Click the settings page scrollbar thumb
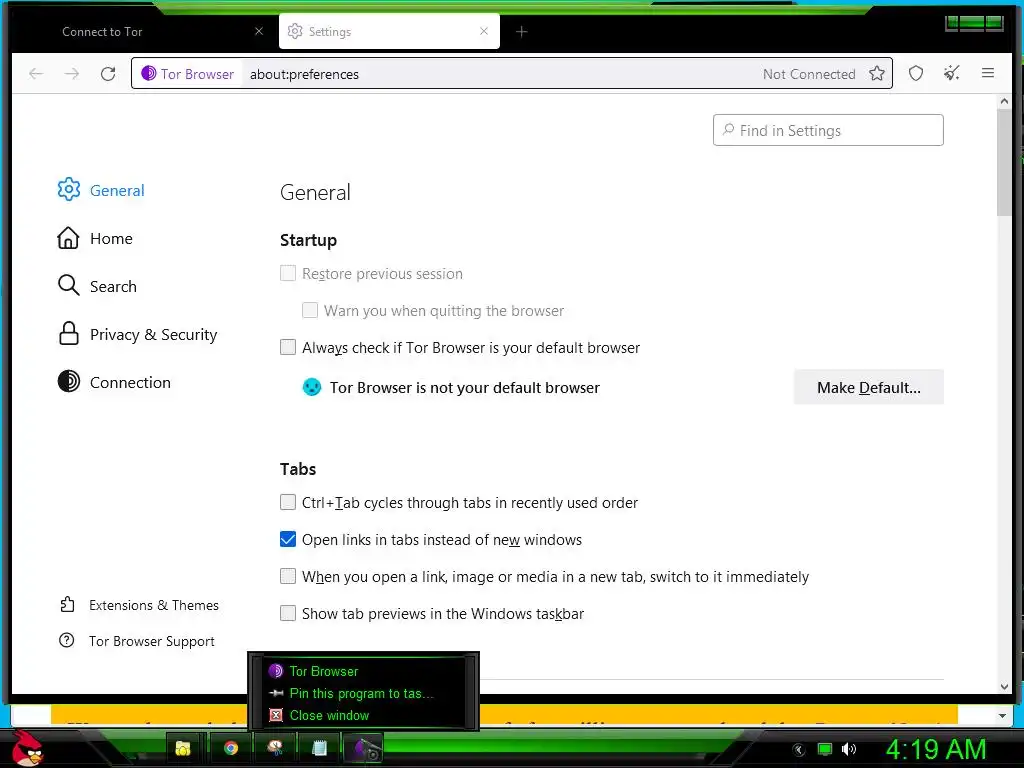The height and width of the screenshot is (768, 1024). pyautogui.click(x=1004, y=162)
